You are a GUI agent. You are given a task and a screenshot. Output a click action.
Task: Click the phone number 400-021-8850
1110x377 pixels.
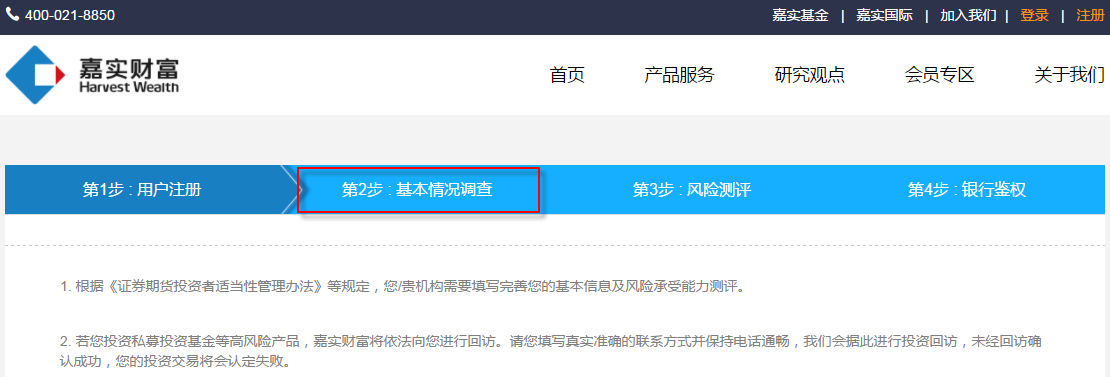[69, 16]
